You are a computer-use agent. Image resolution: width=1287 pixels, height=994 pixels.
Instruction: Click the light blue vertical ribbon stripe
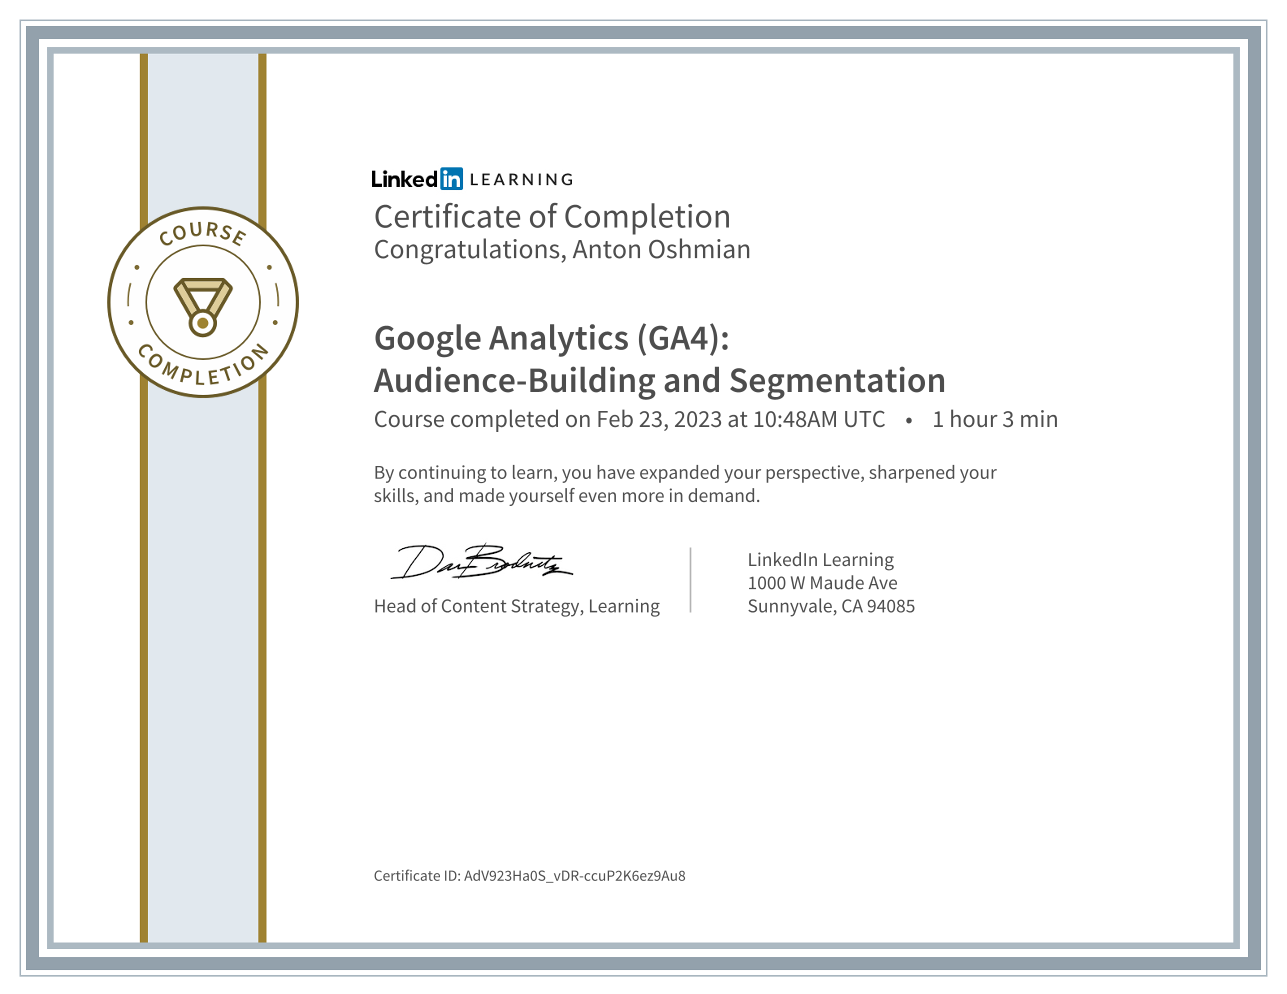(x=203, y=650)
